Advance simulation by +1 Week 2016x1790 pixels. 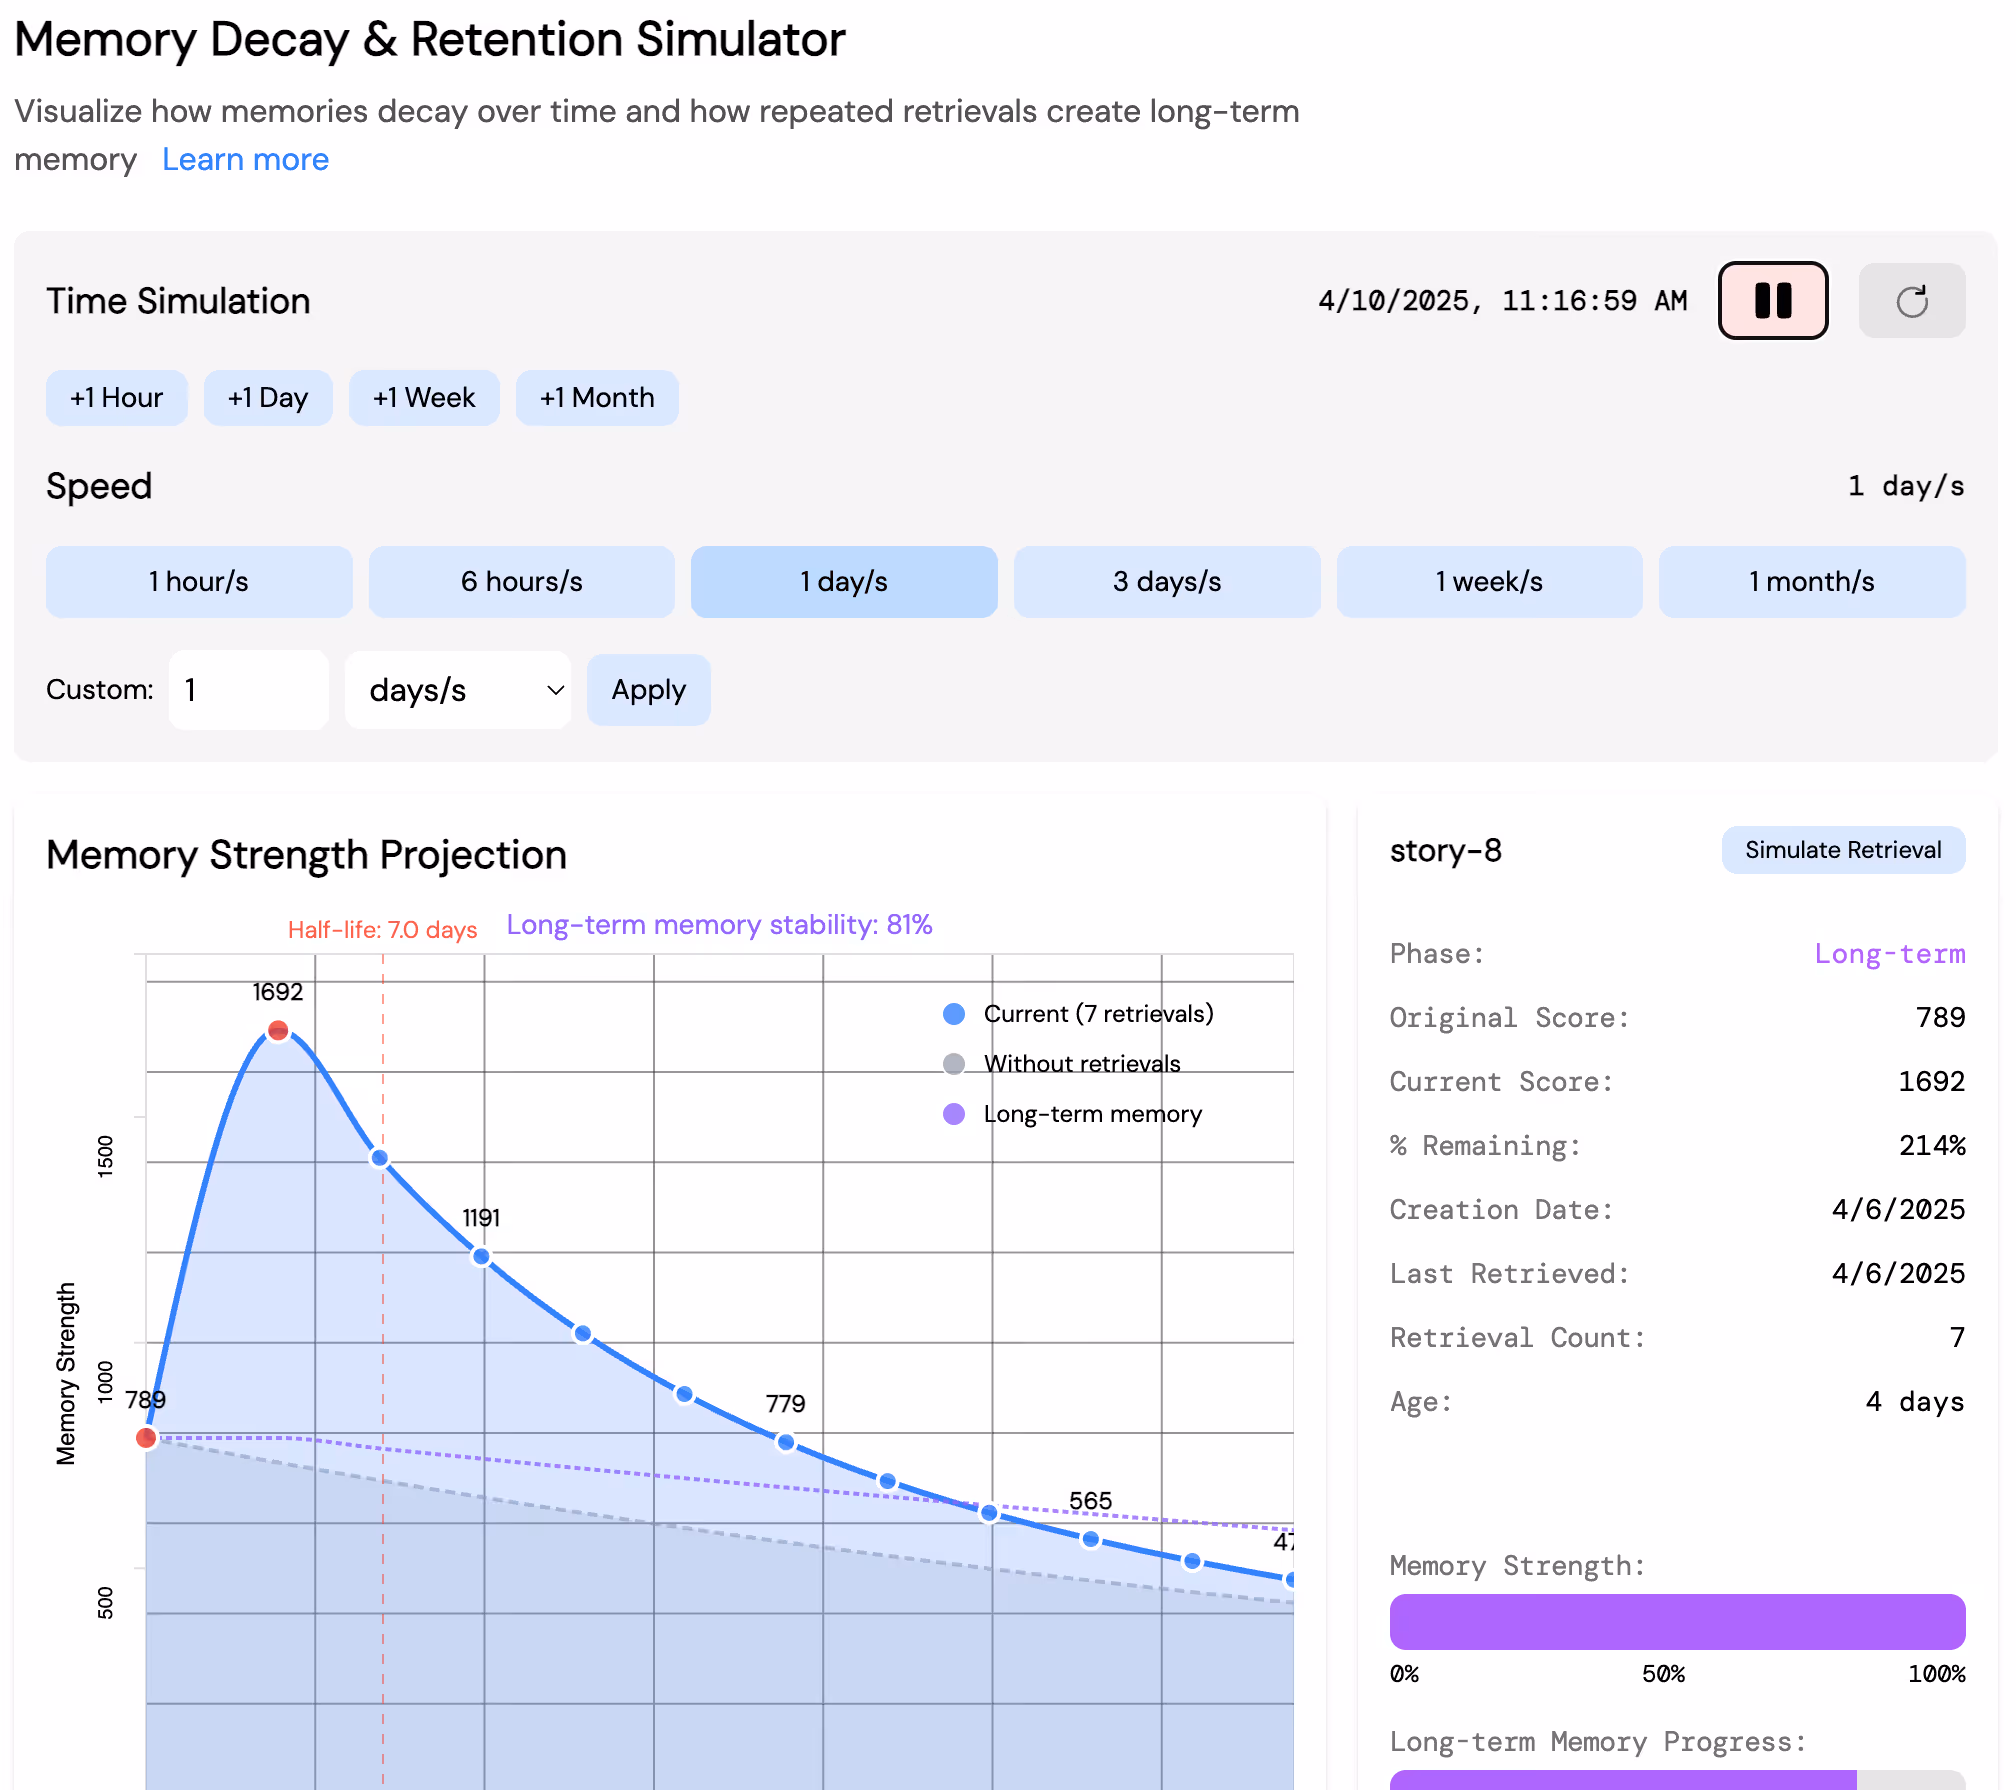(x=424, y=397)
